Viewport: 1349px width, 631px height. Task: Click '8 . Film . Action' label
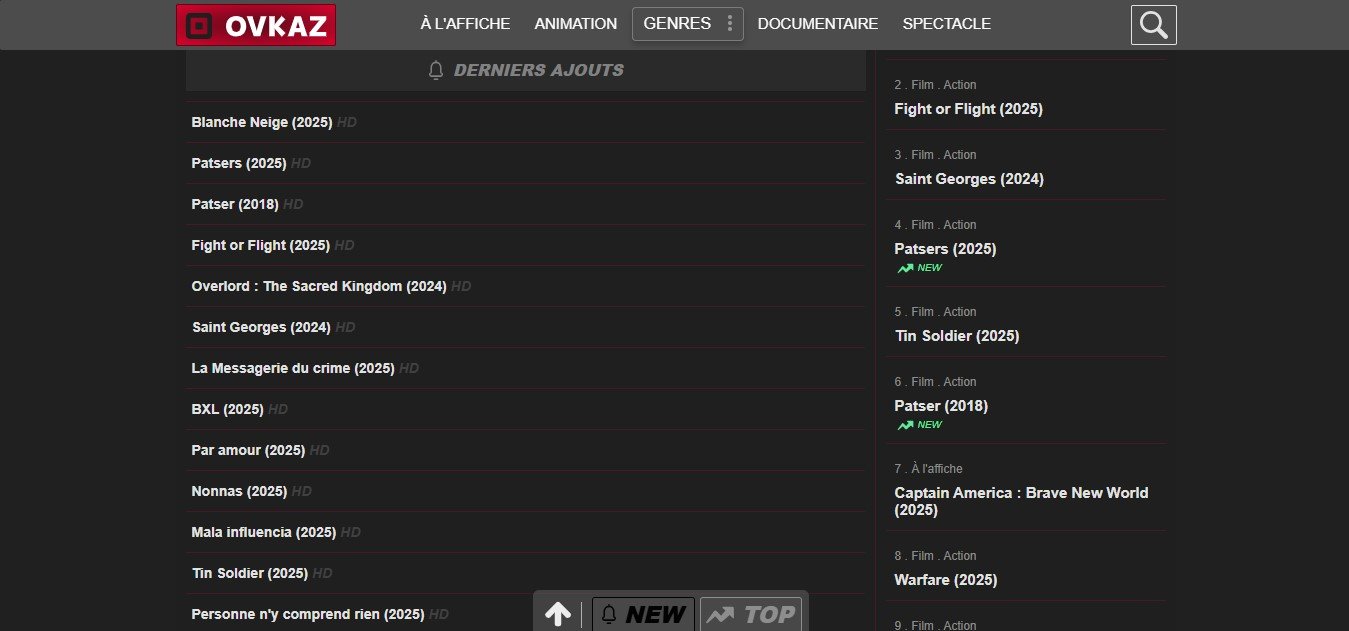(935, 556)
